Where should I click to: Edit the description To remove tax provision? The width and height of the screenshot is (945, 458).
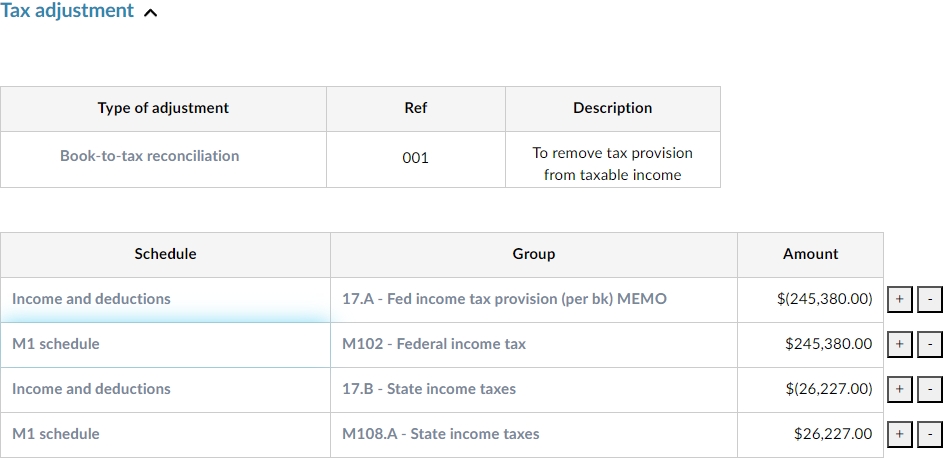tap(612, 164)
